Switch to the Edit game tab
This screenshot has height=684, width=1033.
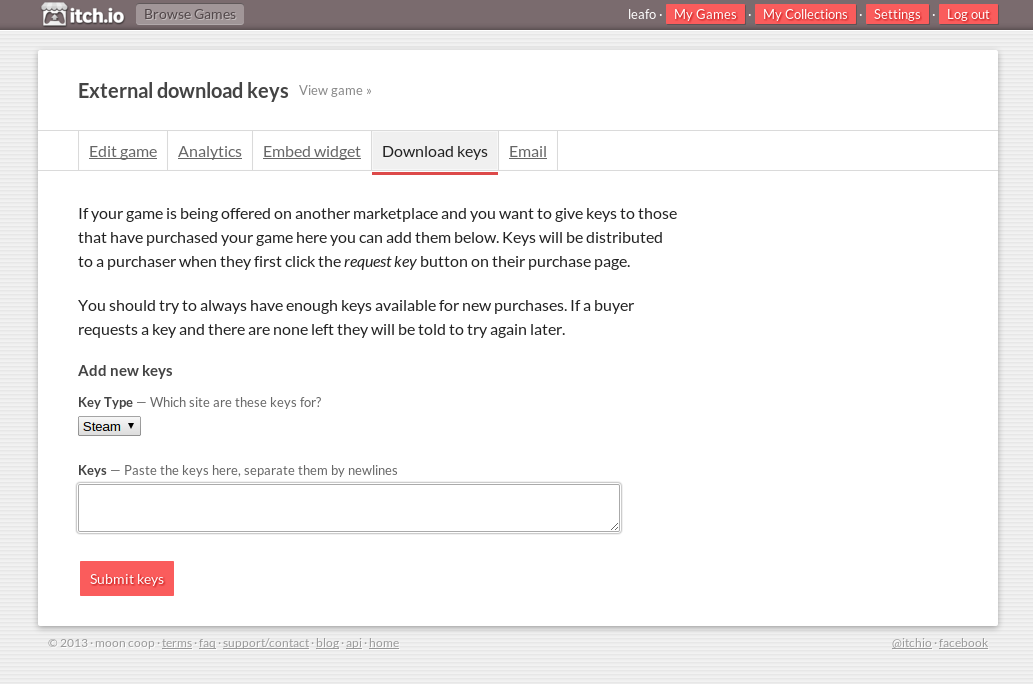(x=123, y=151)
